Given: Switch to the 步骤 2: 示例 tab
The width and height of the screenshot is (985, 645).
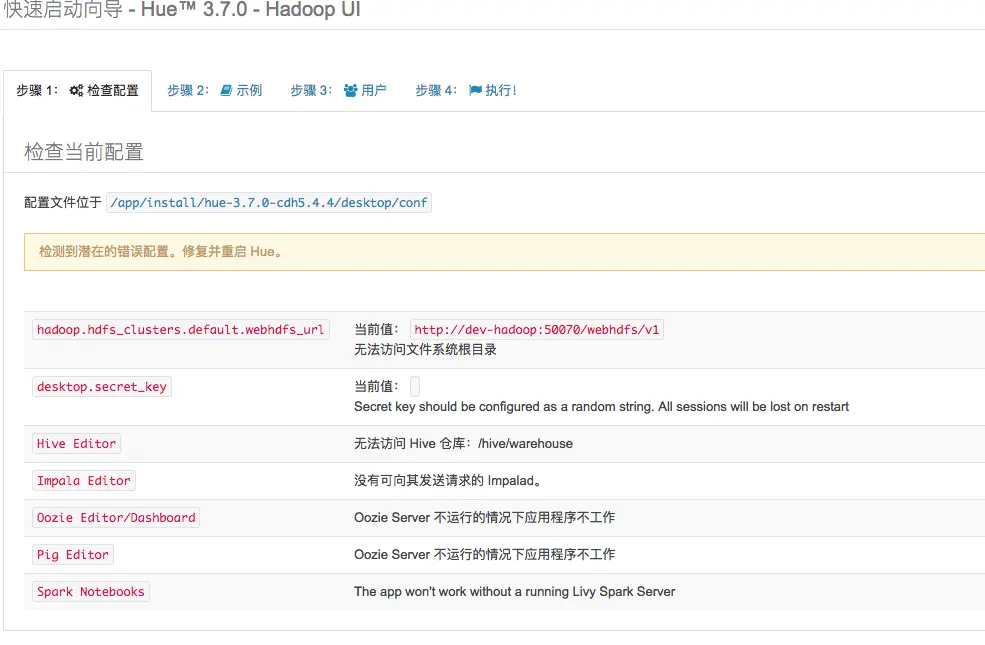Looking at the screenshot, I should (214, 90).
